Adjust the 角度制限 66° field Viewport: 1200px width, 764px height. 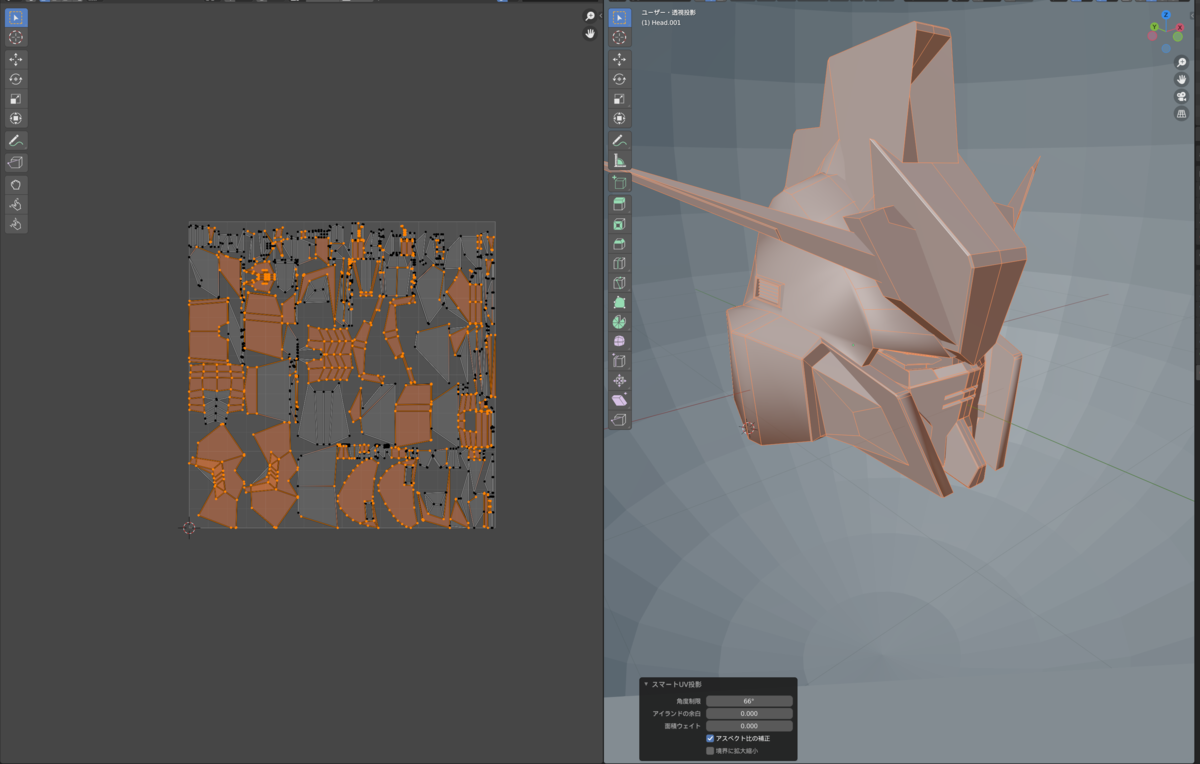click(749, 701)
